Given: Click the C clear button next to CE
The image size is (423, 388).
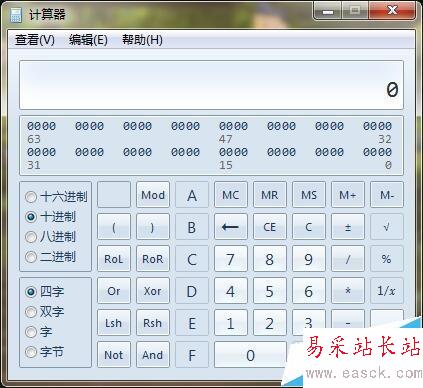Looking at the screenshot, I should point(309,227).
